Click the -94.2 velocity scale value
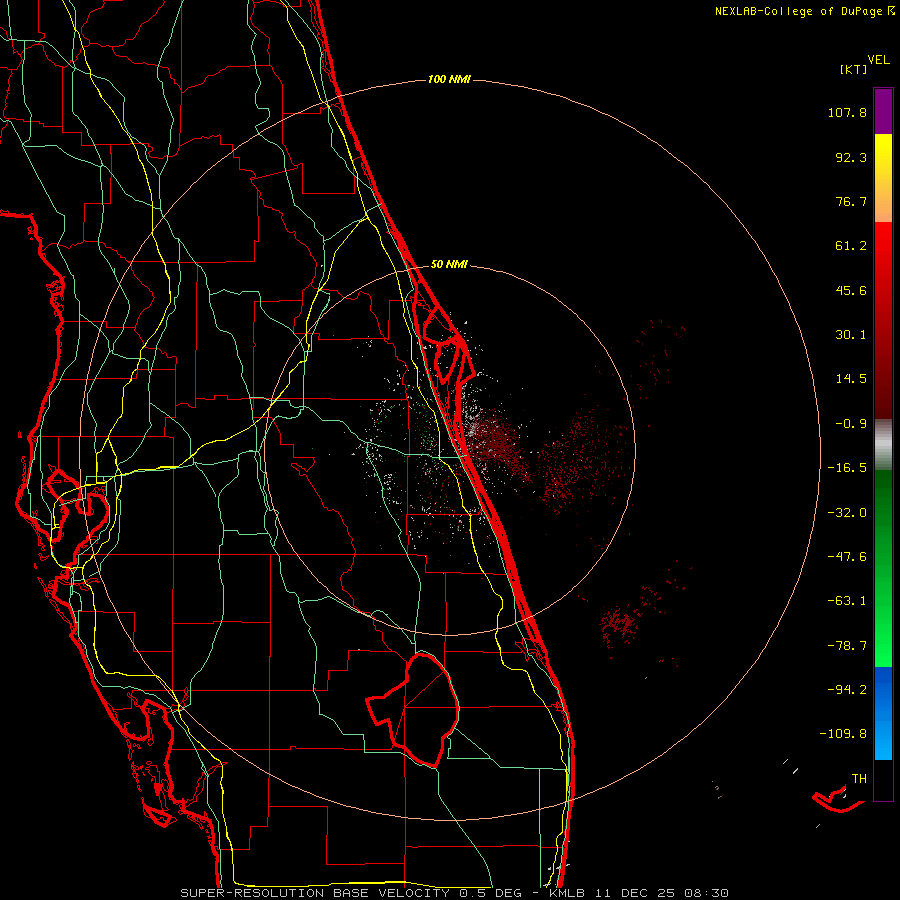Viewport: 900px width, 900px height. (847, 689)
